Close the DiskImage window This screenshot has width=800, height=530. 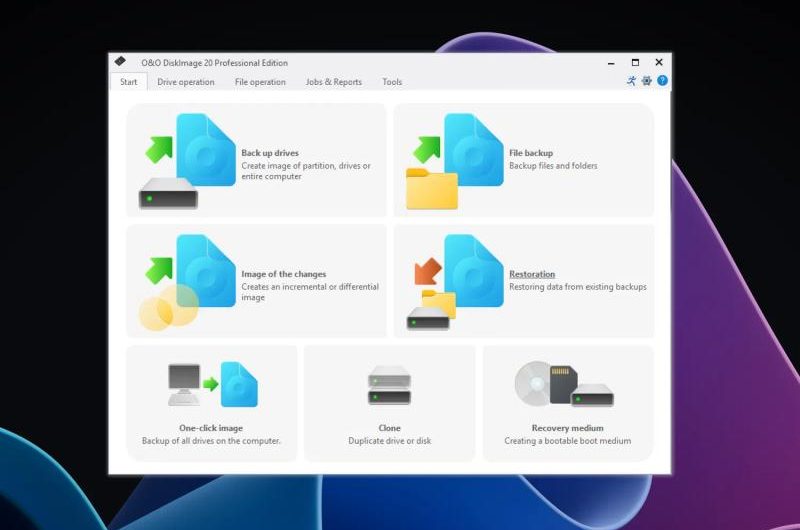pos(659,62)
